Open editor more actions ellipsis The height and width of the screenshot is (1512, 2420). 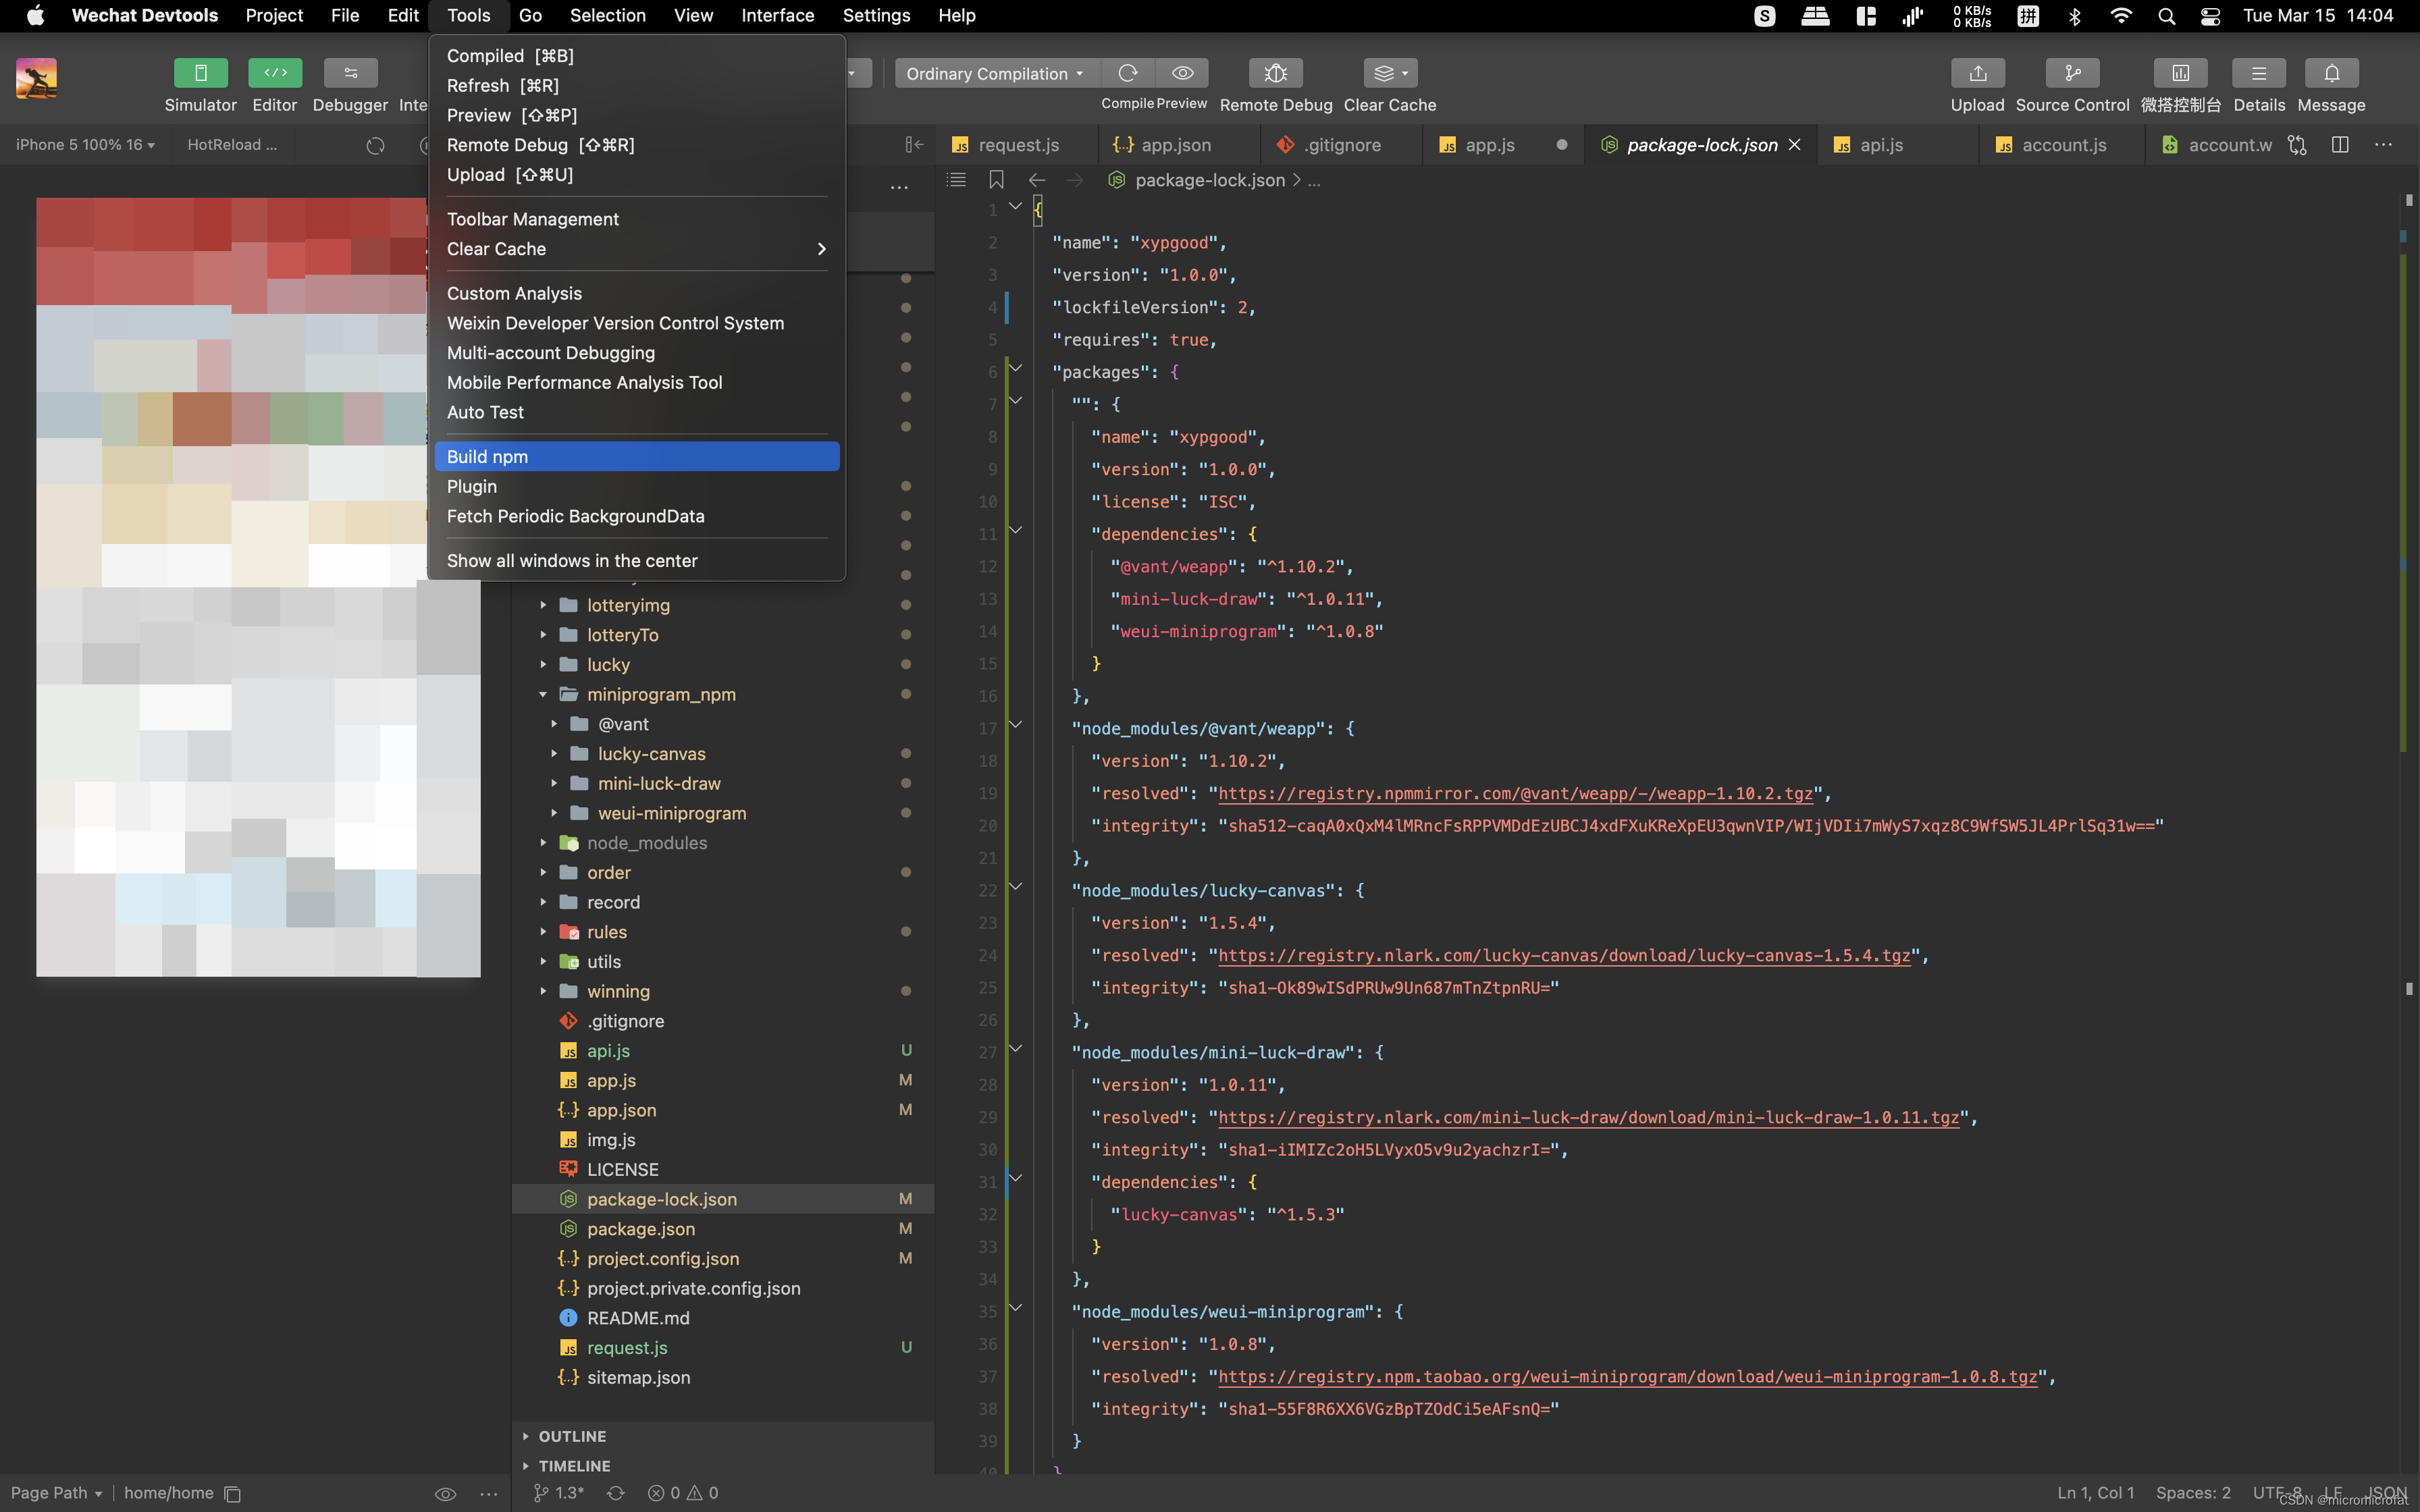[2384, 145]
